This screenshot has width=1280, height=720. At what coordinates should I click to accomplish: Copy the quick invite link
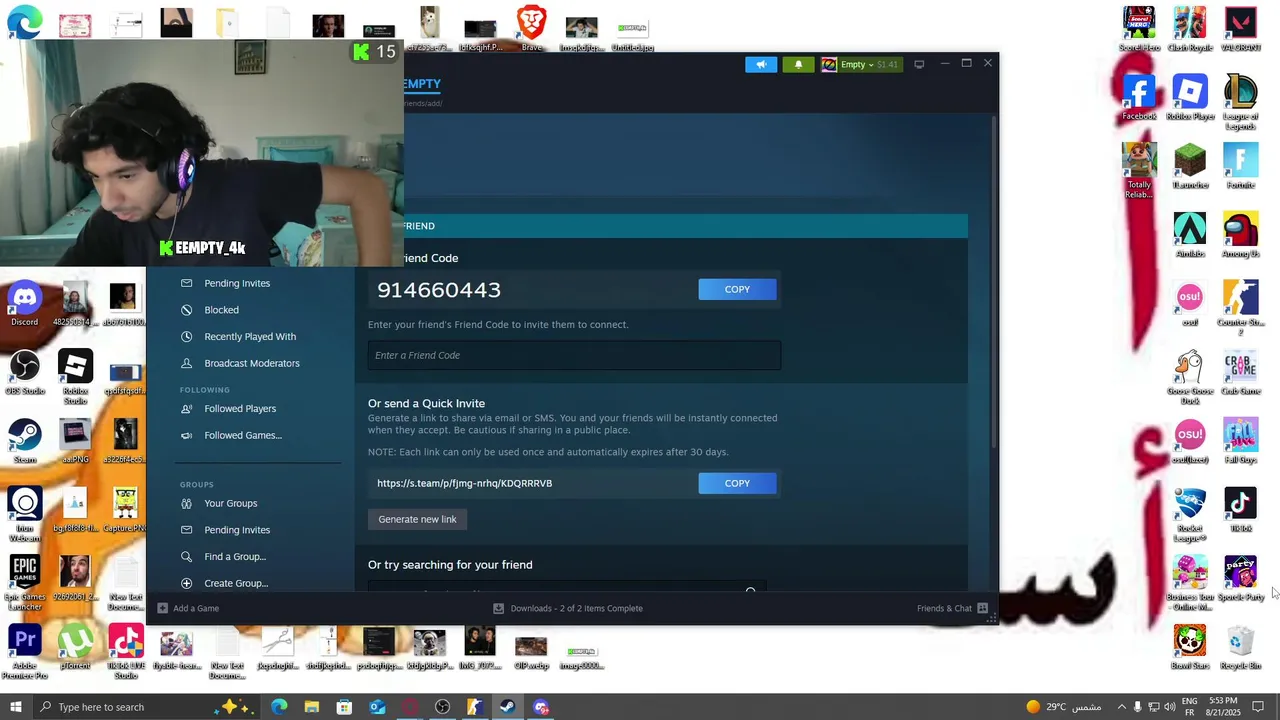tap(737, 483)
